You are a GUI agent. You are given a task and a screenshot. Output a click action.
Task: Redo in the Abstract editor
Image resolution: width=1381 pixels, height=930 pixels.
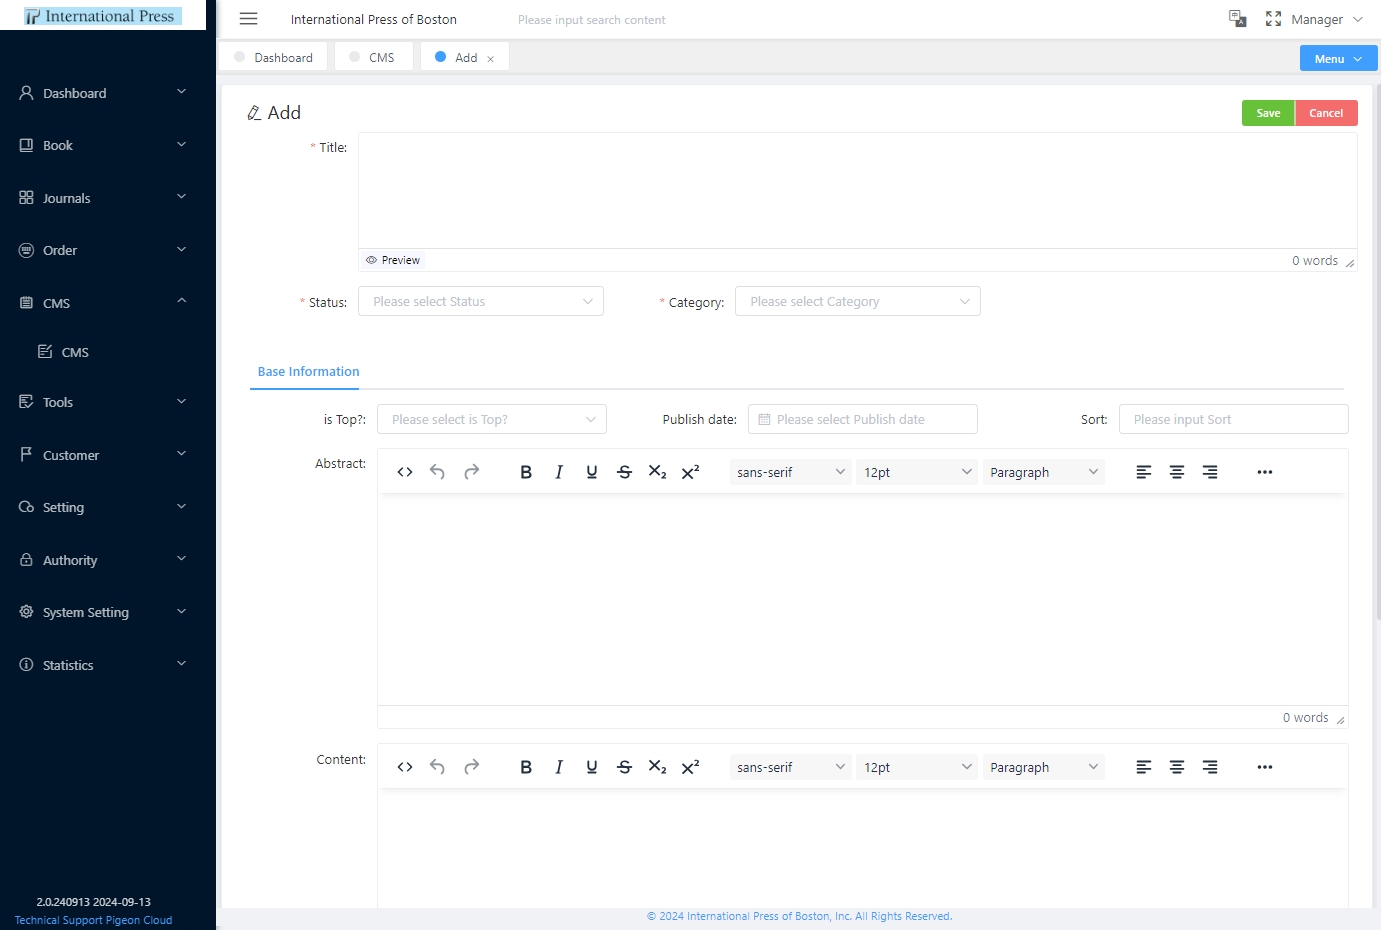471,472
